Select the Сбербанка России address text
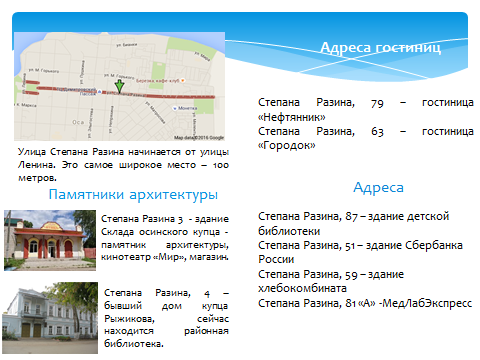Screen dimensions: 480x360 (360, 252)
